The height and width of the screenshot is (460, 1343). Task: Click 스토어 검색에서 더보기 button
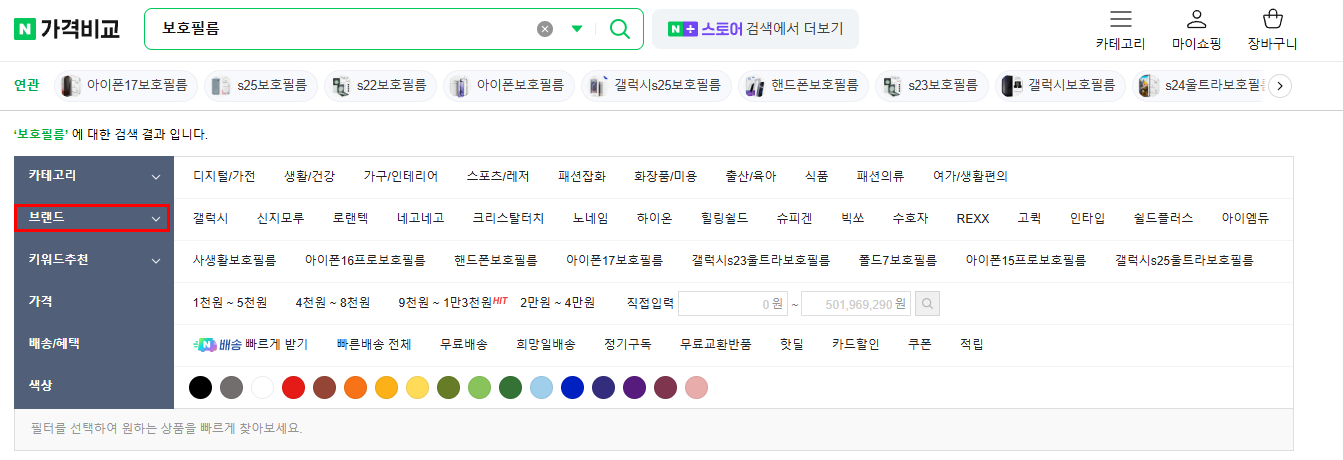point(755,29)
